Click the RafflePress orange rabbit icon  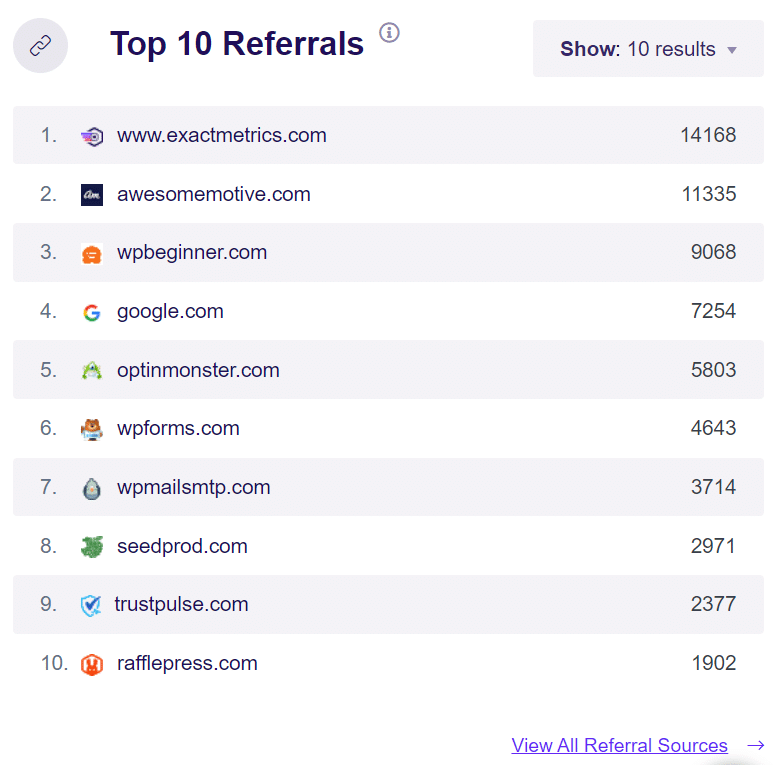point(92,664)
